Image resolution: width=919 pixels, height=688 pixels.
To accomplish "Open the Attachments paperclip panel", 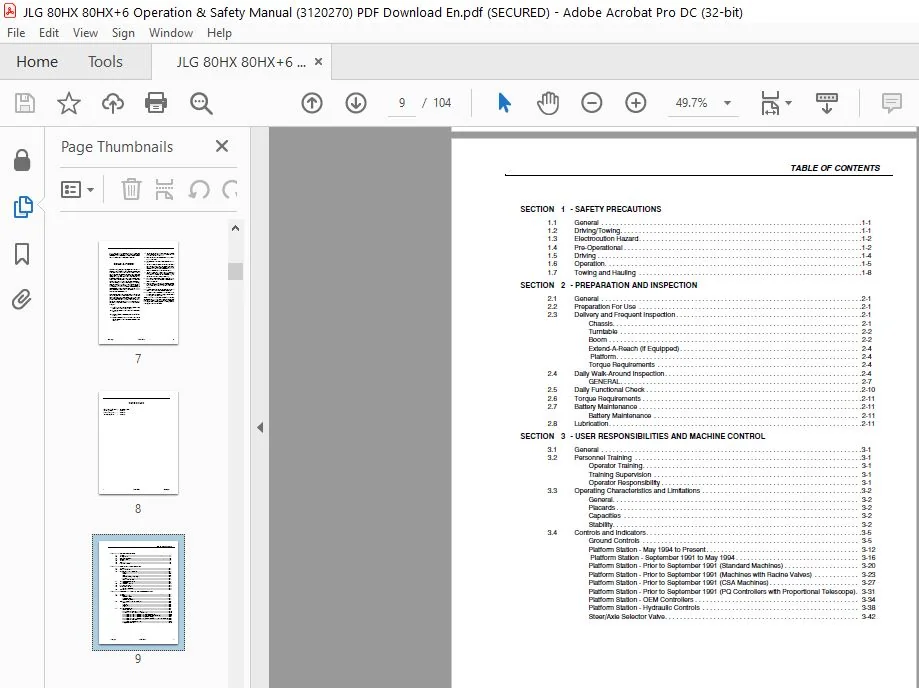I will click(22, 299).
